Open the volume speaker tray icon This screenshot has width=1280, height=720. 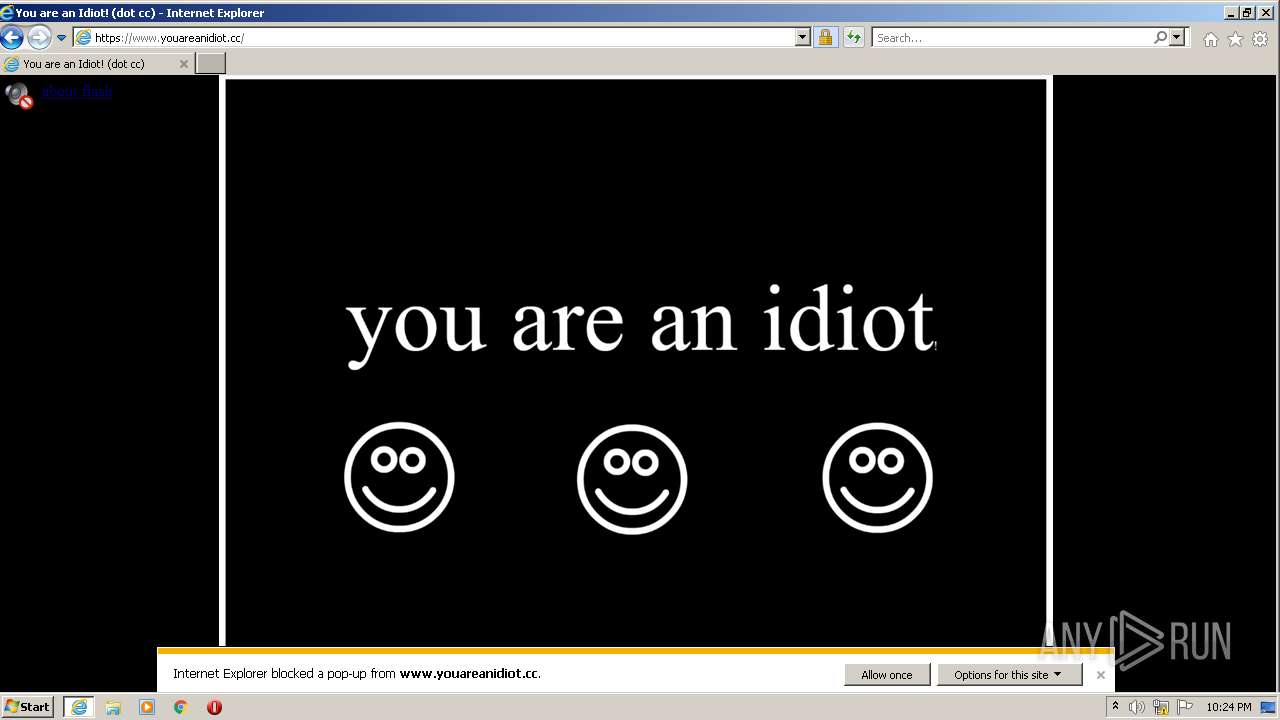point(1137,707)
